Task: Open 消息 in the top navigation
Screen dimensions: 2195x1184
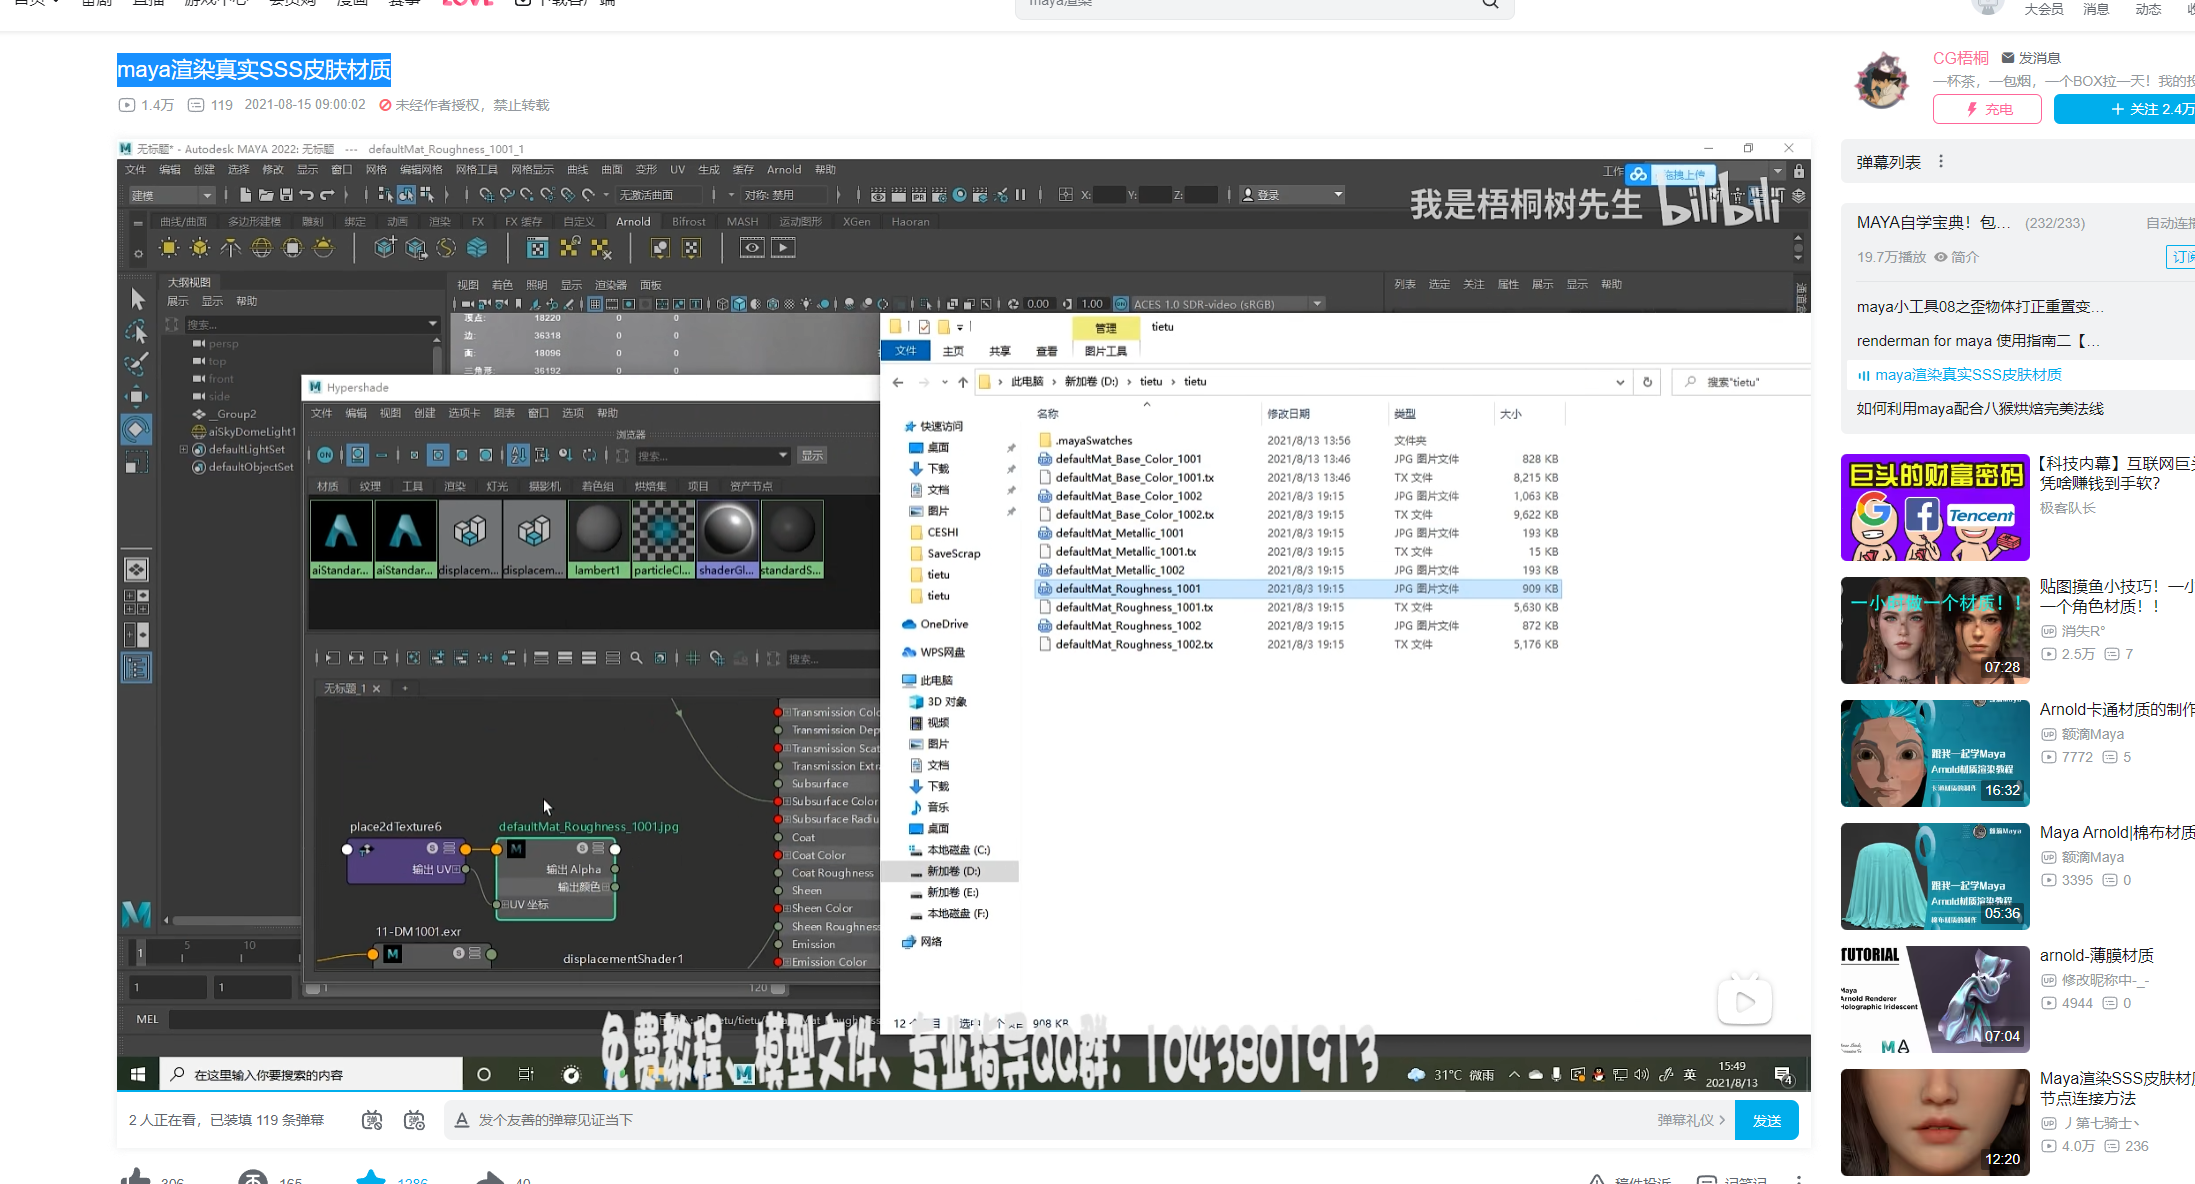Action: click(2096, 9)
